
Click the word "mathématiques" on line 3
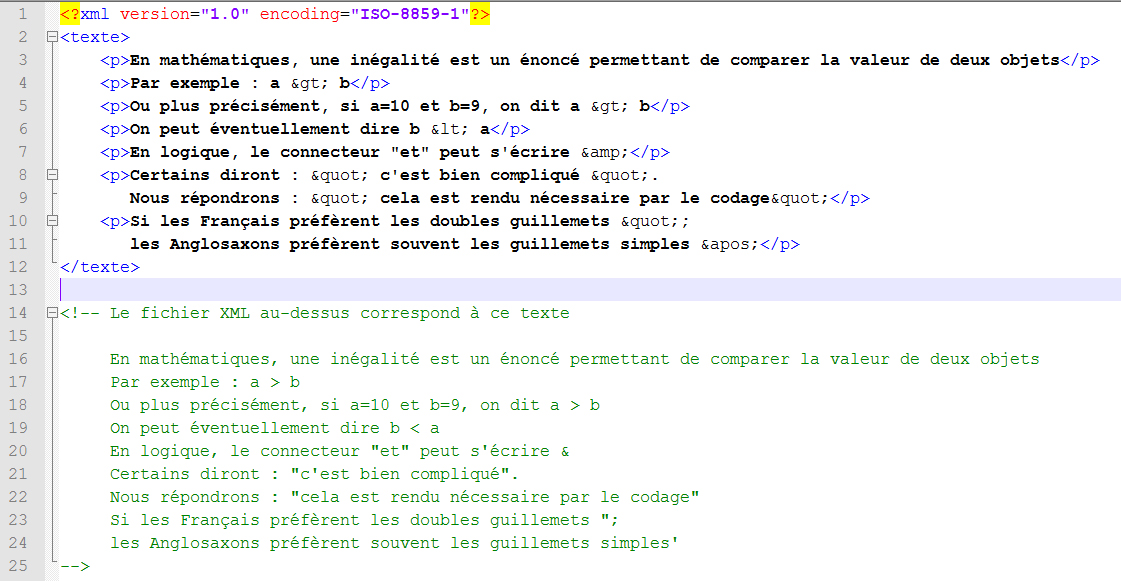pos(224,60)
